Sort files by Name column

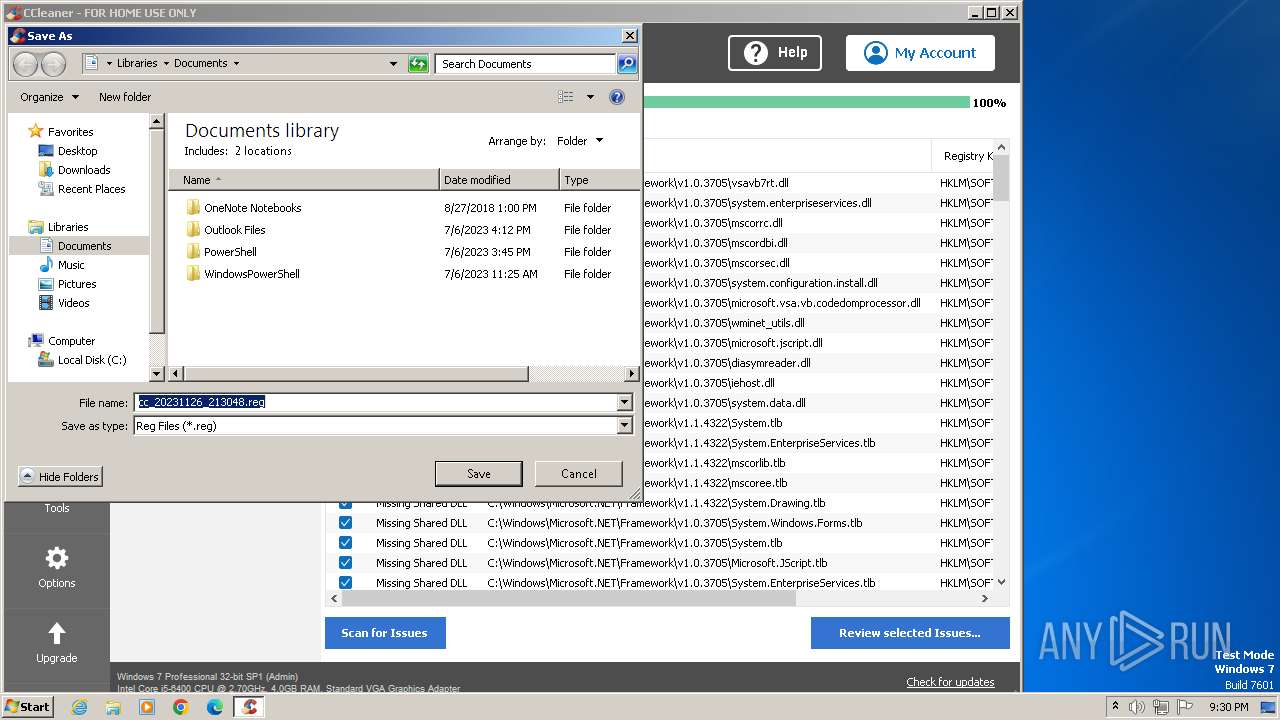[x=304, y=180]
